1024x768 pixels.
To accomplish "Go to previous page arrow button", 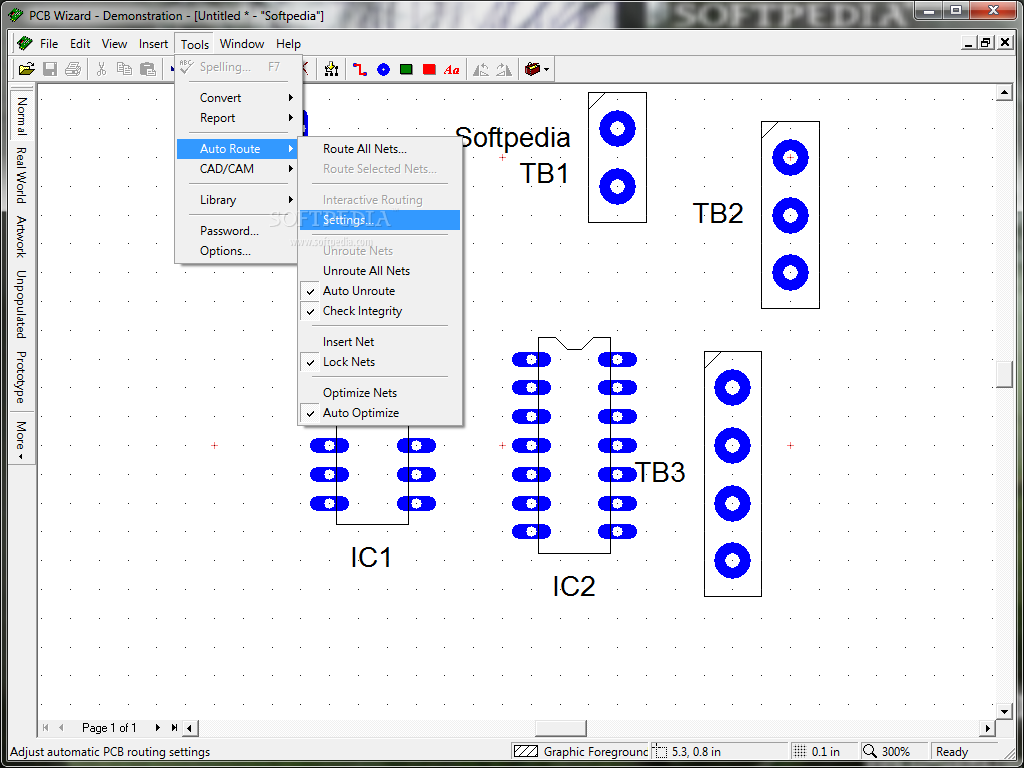I will pos(61,728).
